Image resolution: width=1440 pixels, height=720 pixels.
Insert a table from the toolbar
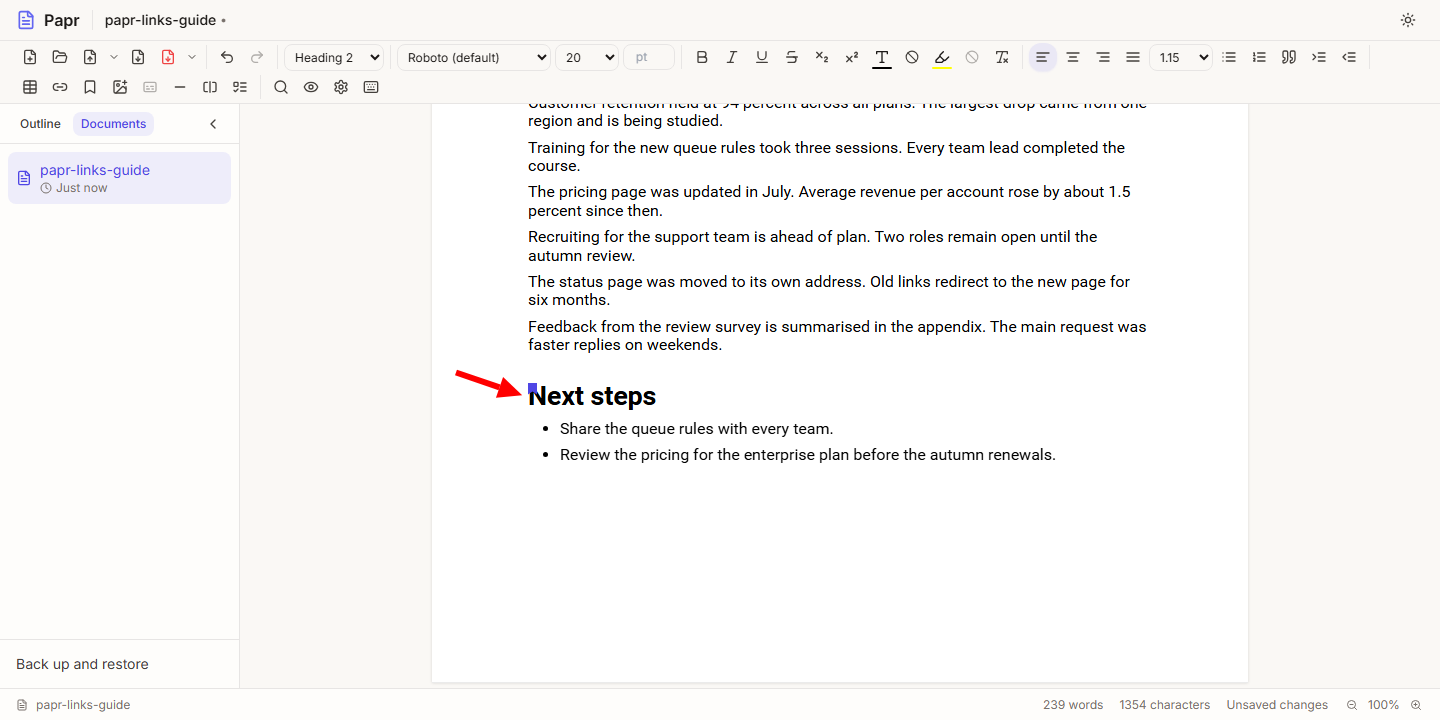tap(30, 87)
